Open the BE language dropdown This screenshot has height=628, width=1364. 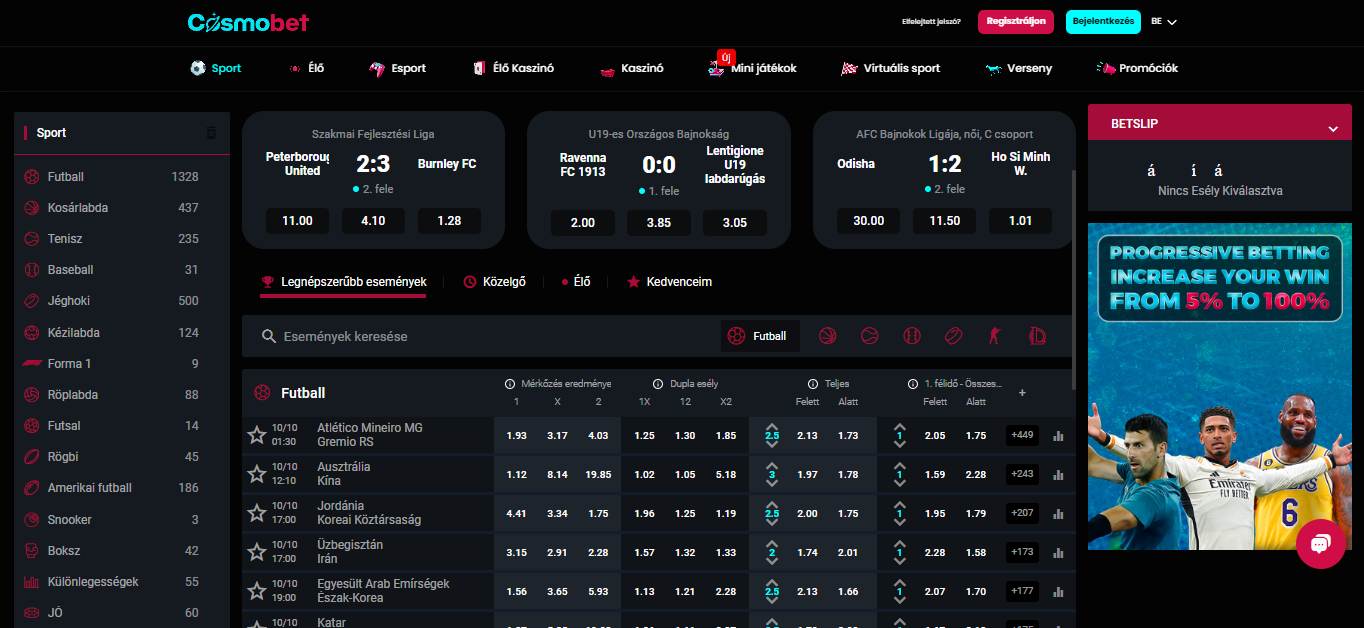point(1164,21)
